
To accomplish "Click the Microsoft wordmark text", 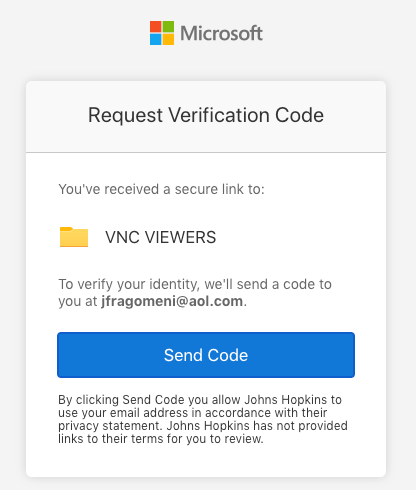I will (222, 33).
